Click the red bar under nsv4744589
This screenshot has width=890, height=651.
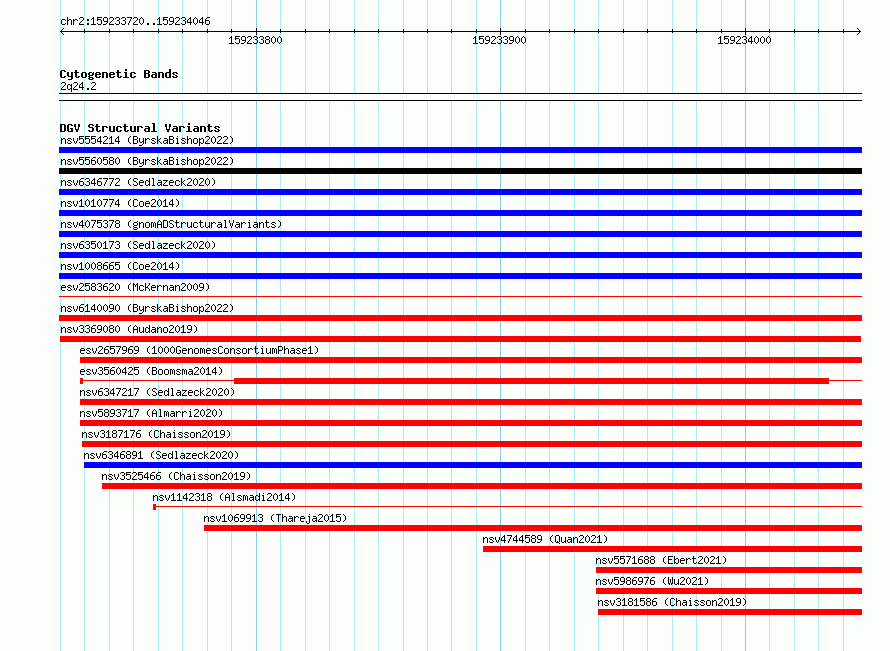coord(673,549)
